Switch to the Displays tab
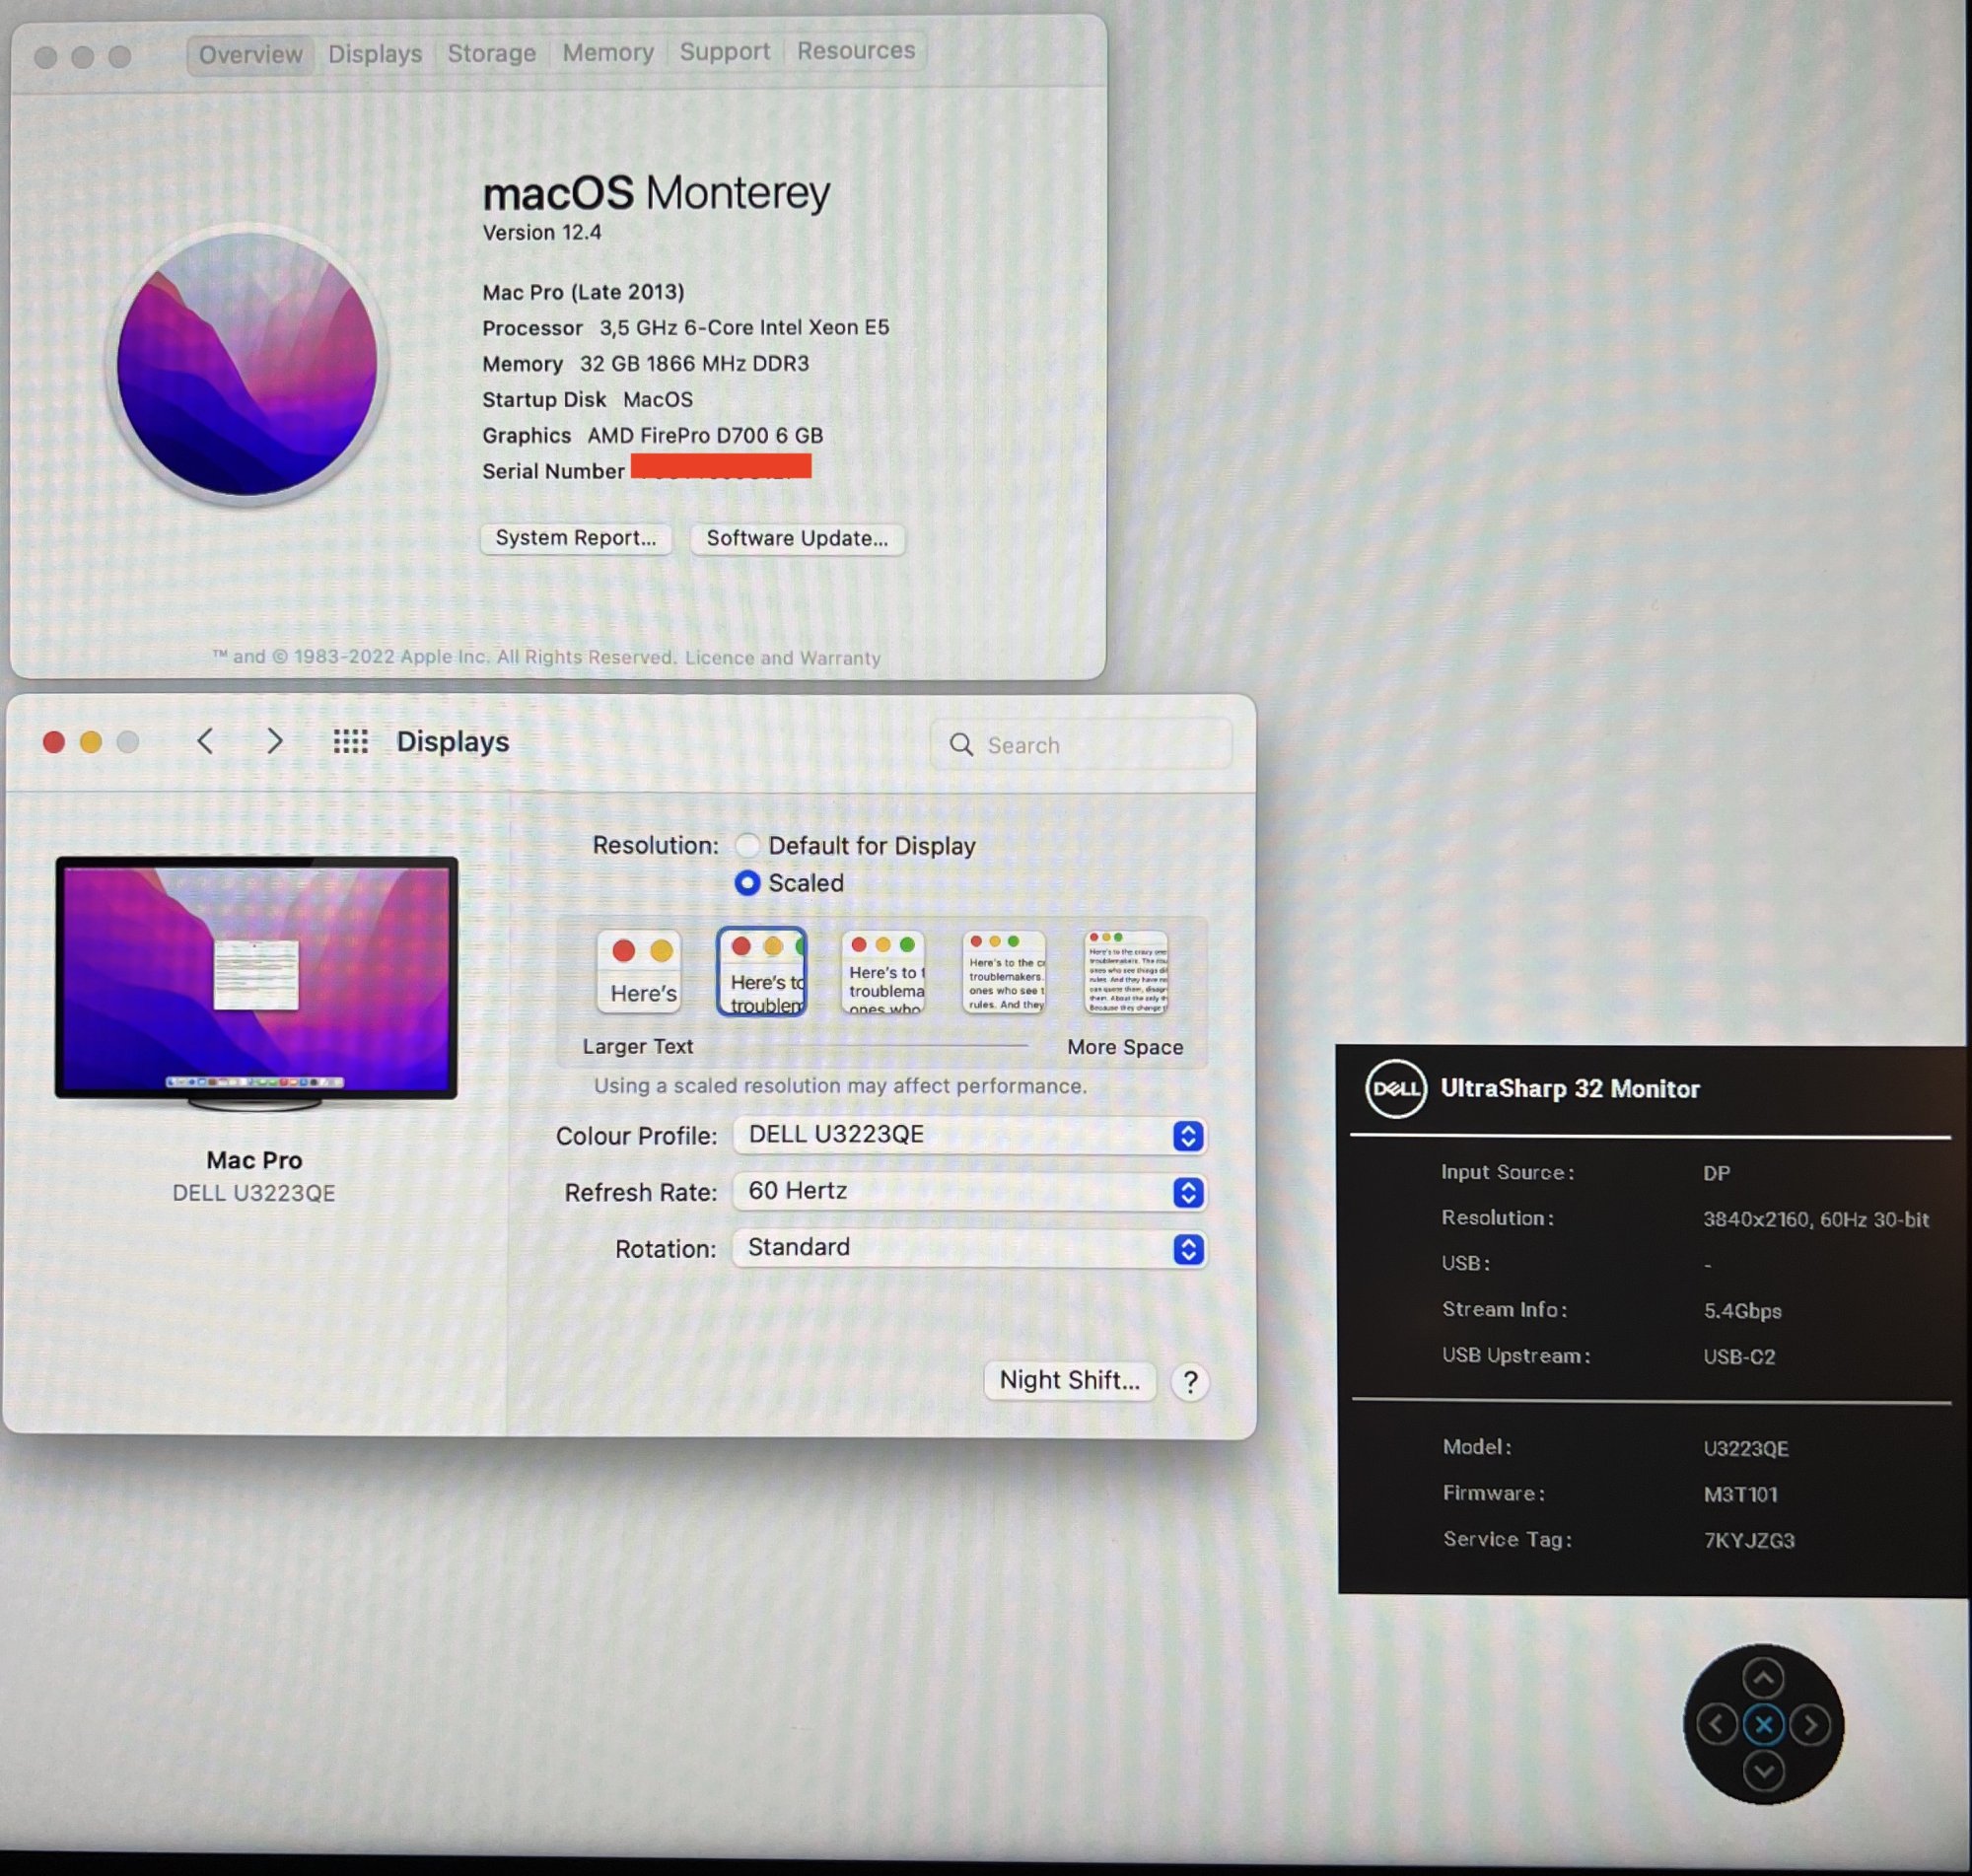The width and height of the screenshot is (1972, 1876). coord(375,53)
